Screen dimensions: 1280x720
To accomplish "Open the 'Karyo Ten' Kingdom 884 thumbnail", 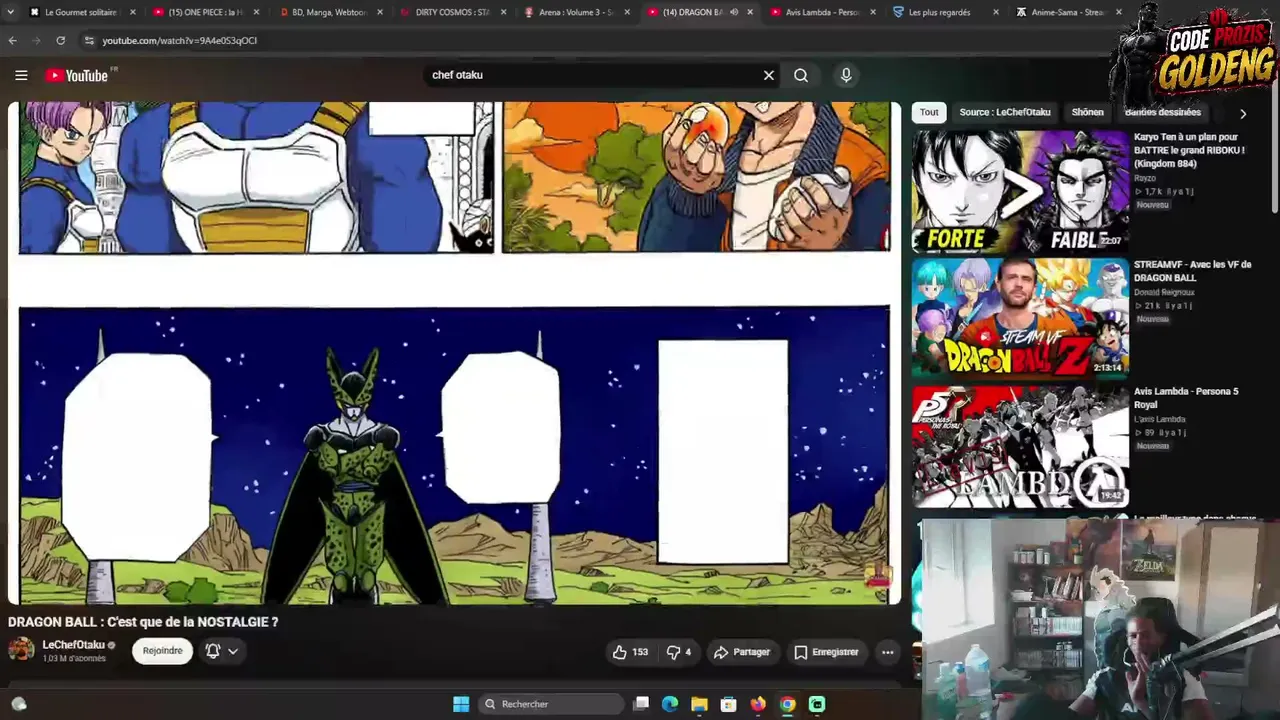I will click(x=1020, y=190).
